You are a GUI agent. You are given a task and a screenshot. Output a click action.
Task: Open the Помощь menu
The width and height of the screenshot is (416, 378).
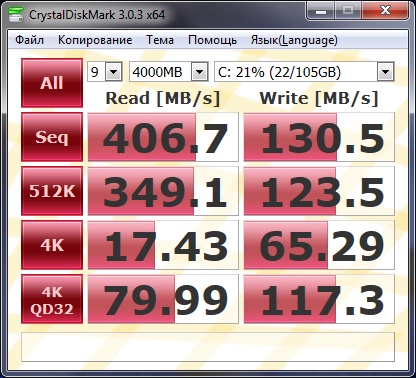[x=212, y=40]
